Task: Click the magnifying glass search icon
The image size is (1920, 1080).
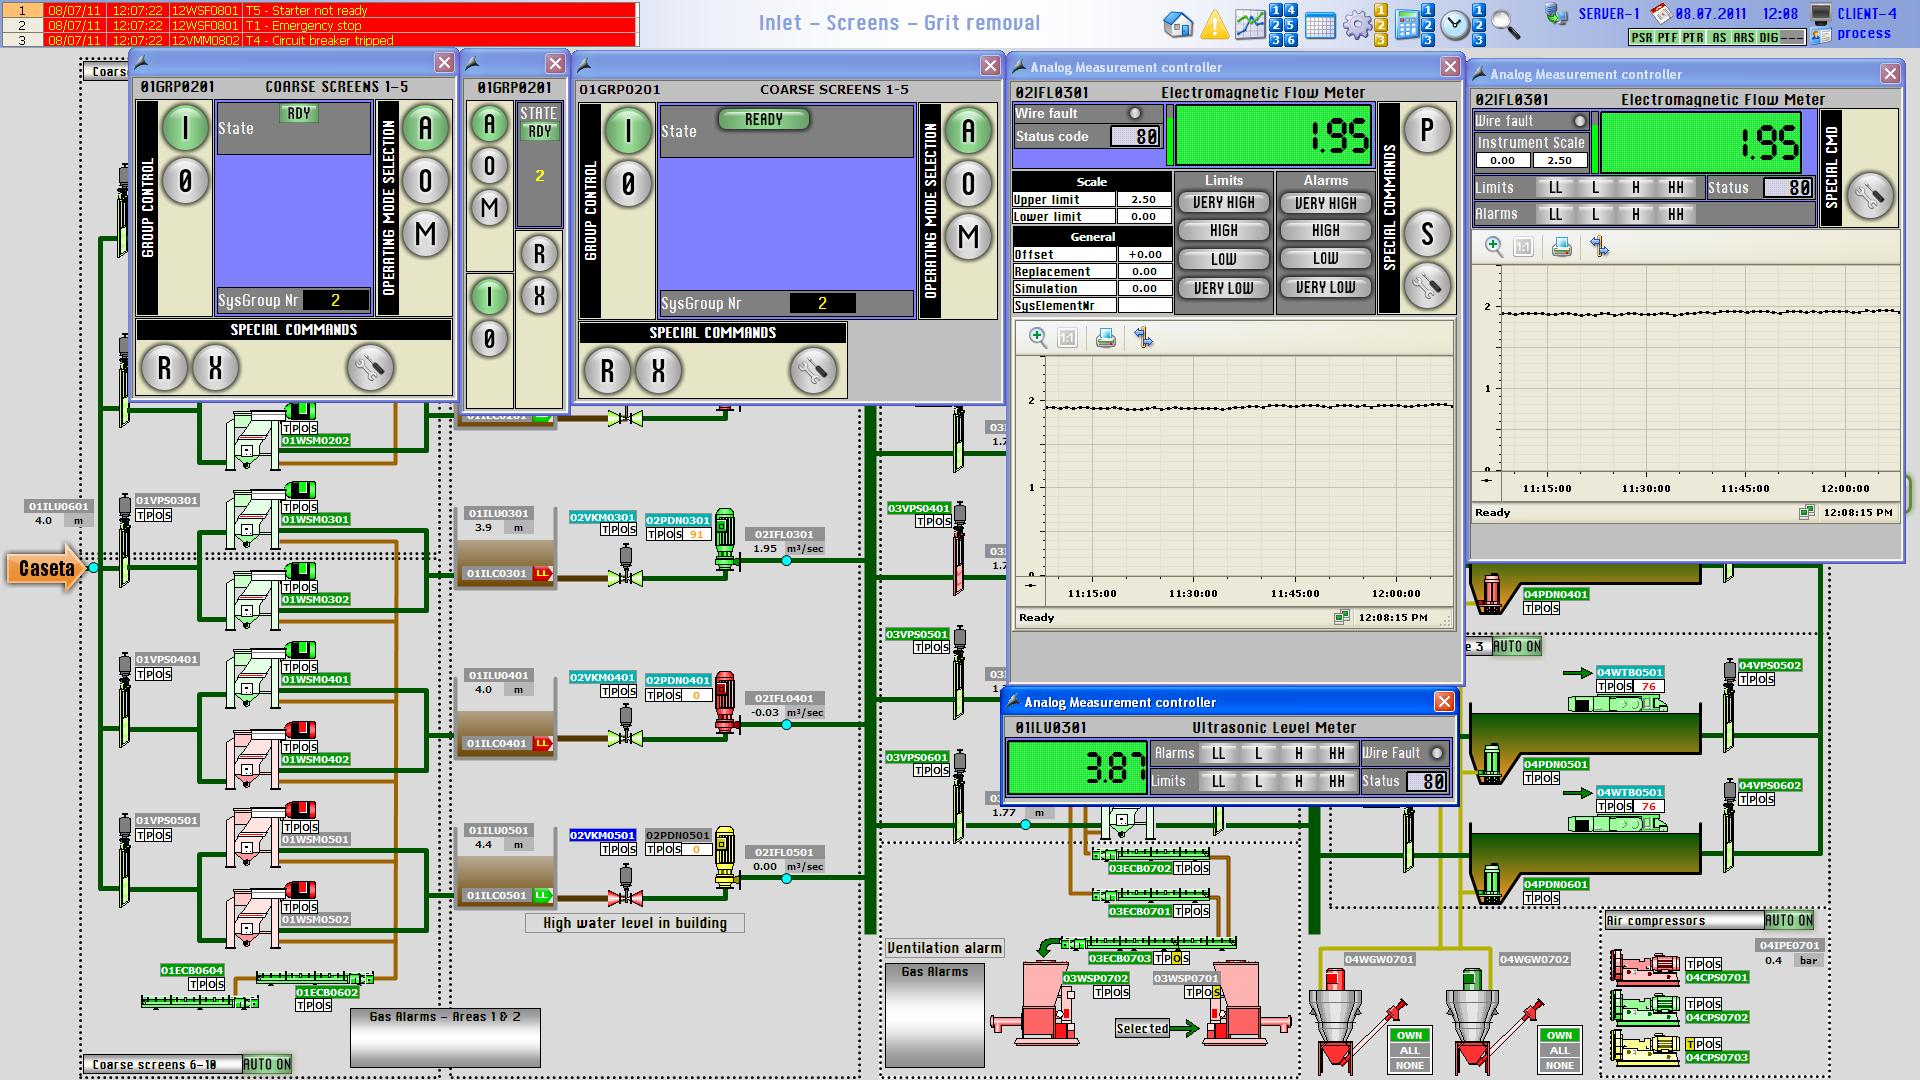Action: coord(1506,24)
